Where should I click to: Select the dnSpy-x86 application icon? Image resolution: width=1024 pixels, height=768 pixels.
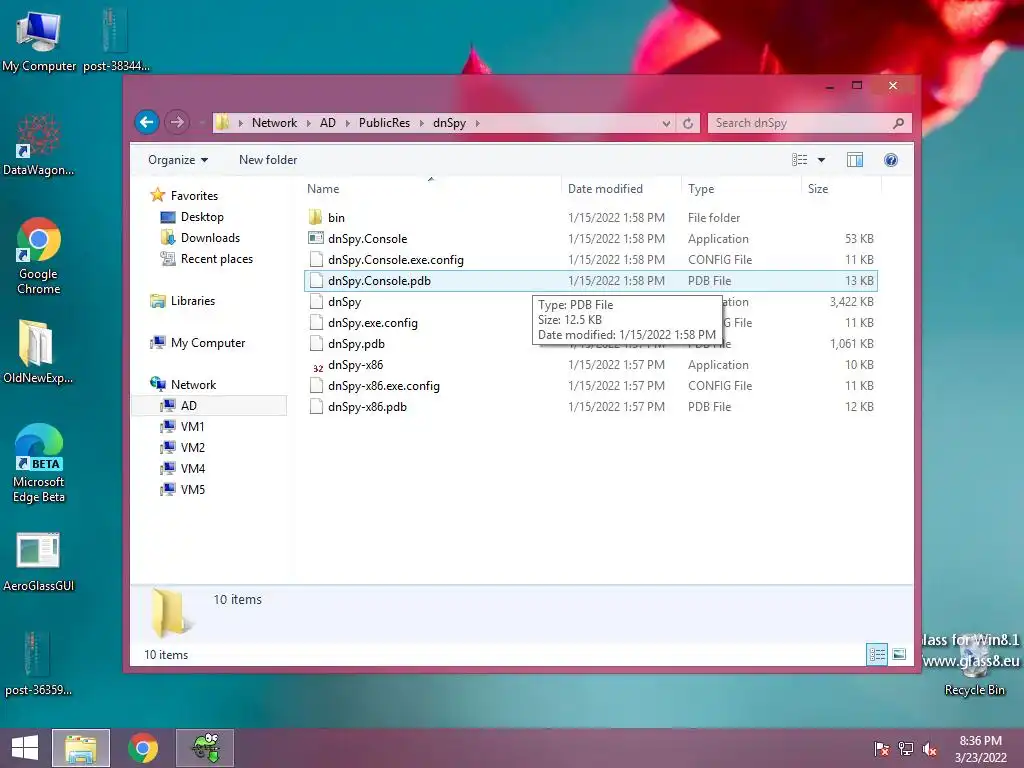coord(317,366)
